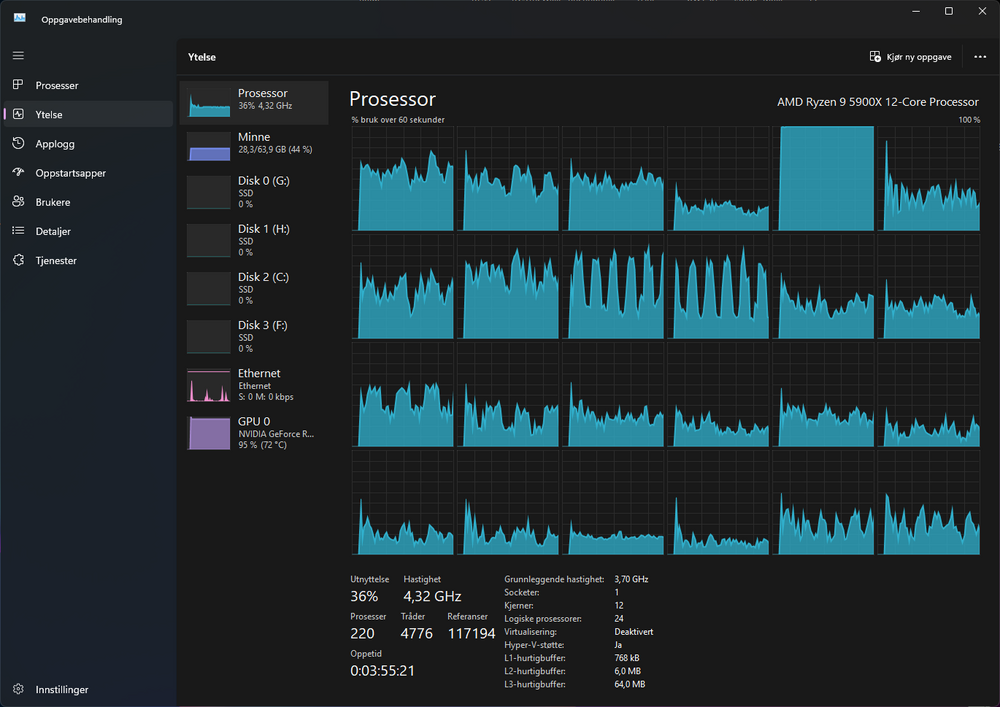Select Disk 0 (G:) entry
Viewport: 1000px width, 707px height.
coord(254,191)
